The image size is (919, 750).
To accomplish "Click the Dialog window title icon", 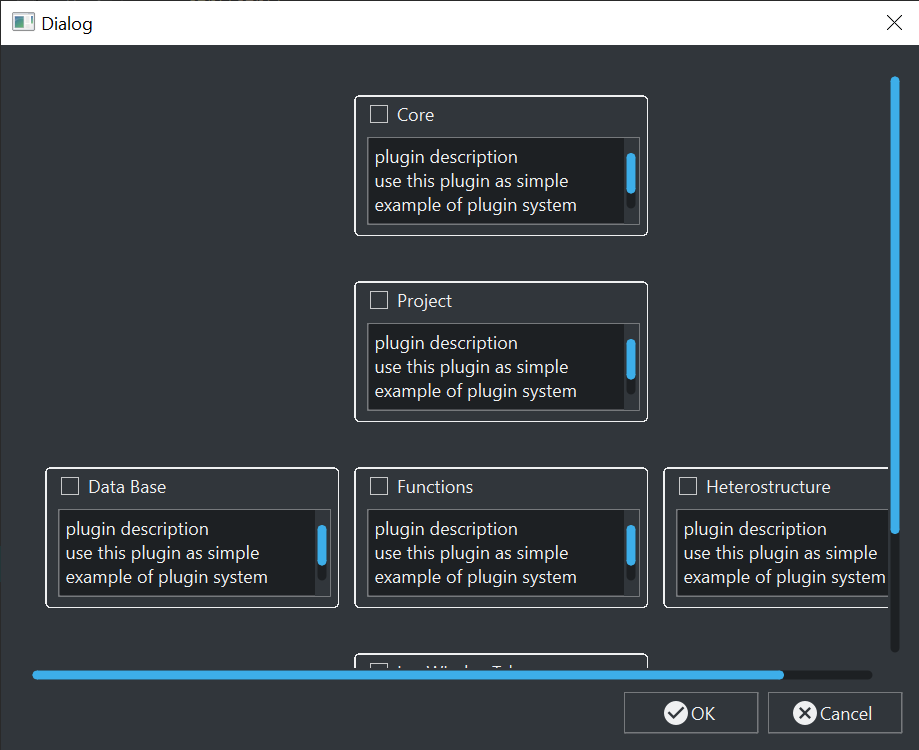I will (23, 23).
